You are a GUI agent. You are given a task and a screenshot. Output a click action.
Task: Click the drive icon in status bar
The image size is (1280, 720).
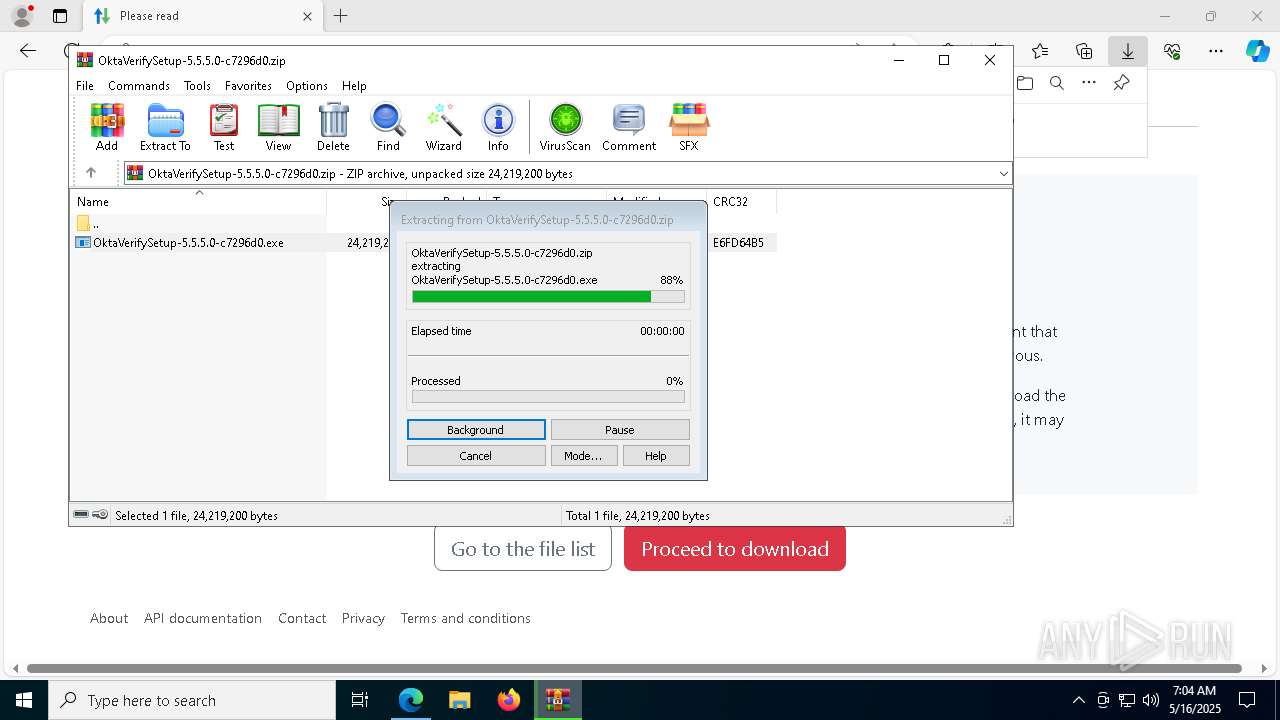click(81, 515)
